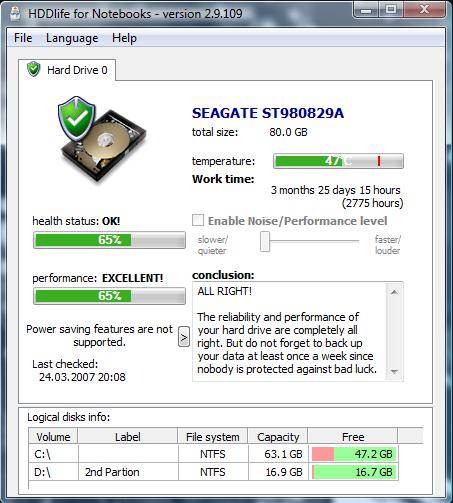Close the HDDlife window
This screenshot has width=453, height=503.
coord(424,9)
